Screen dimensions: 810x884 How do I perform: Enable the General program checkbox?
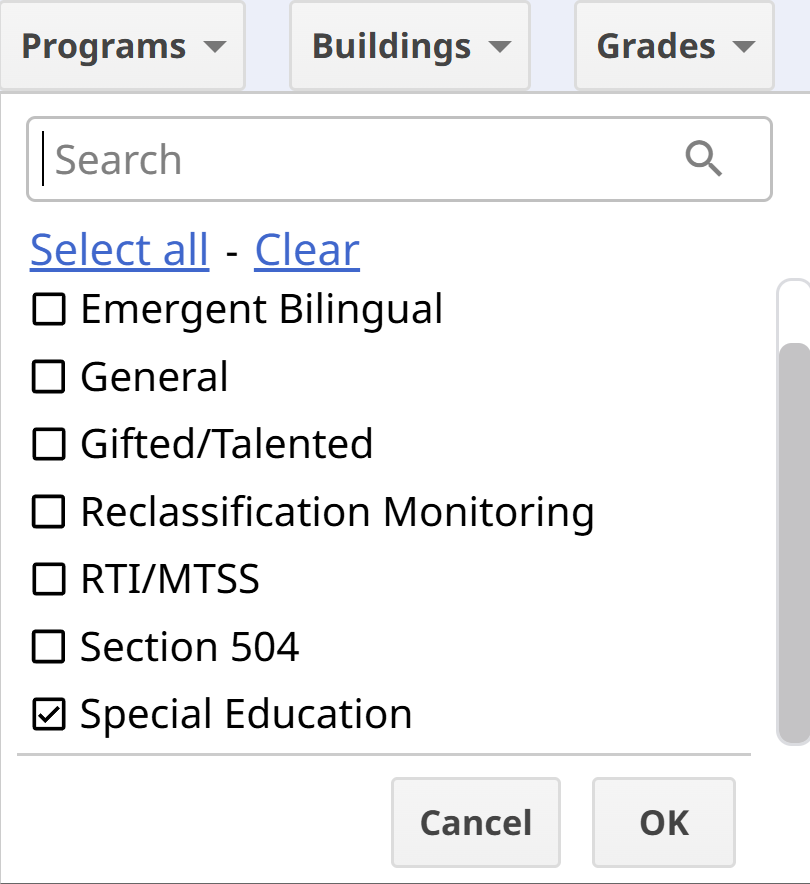click(48, 377)
